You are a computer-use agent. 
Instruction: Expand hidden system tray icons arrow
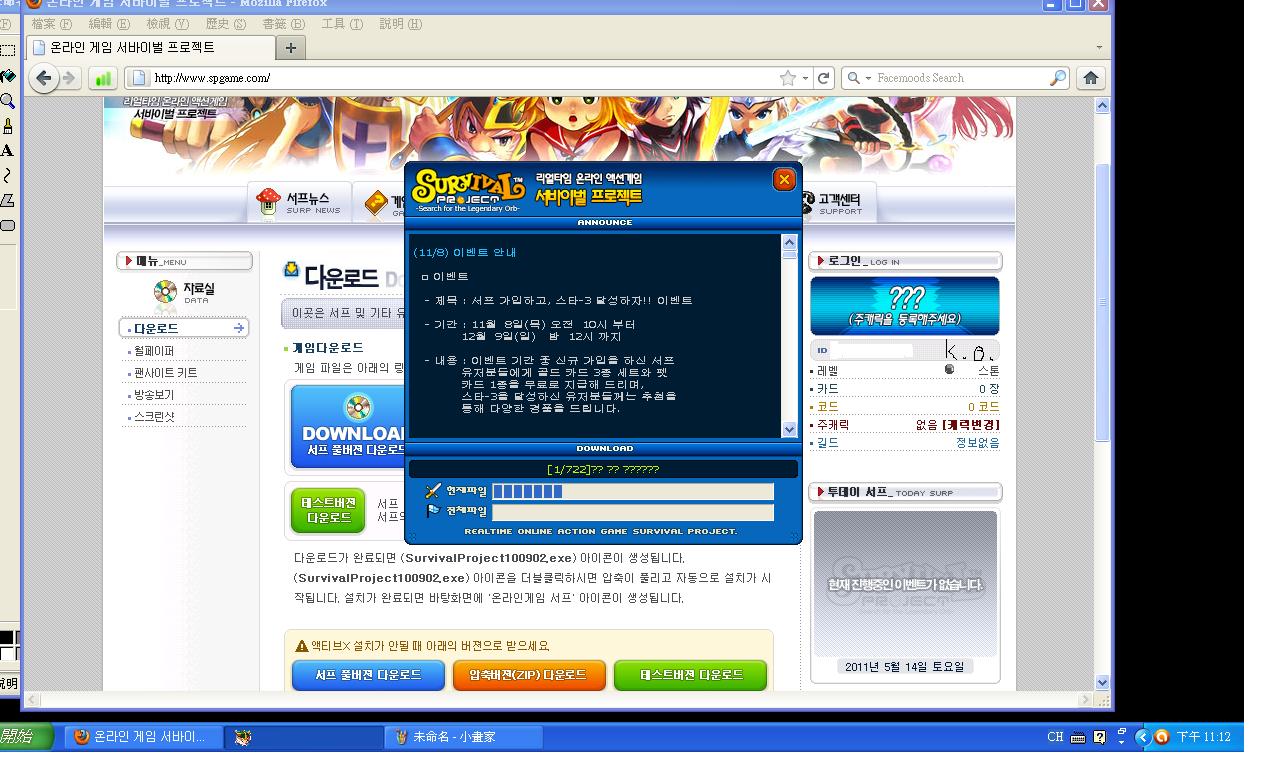(1142, 737)
